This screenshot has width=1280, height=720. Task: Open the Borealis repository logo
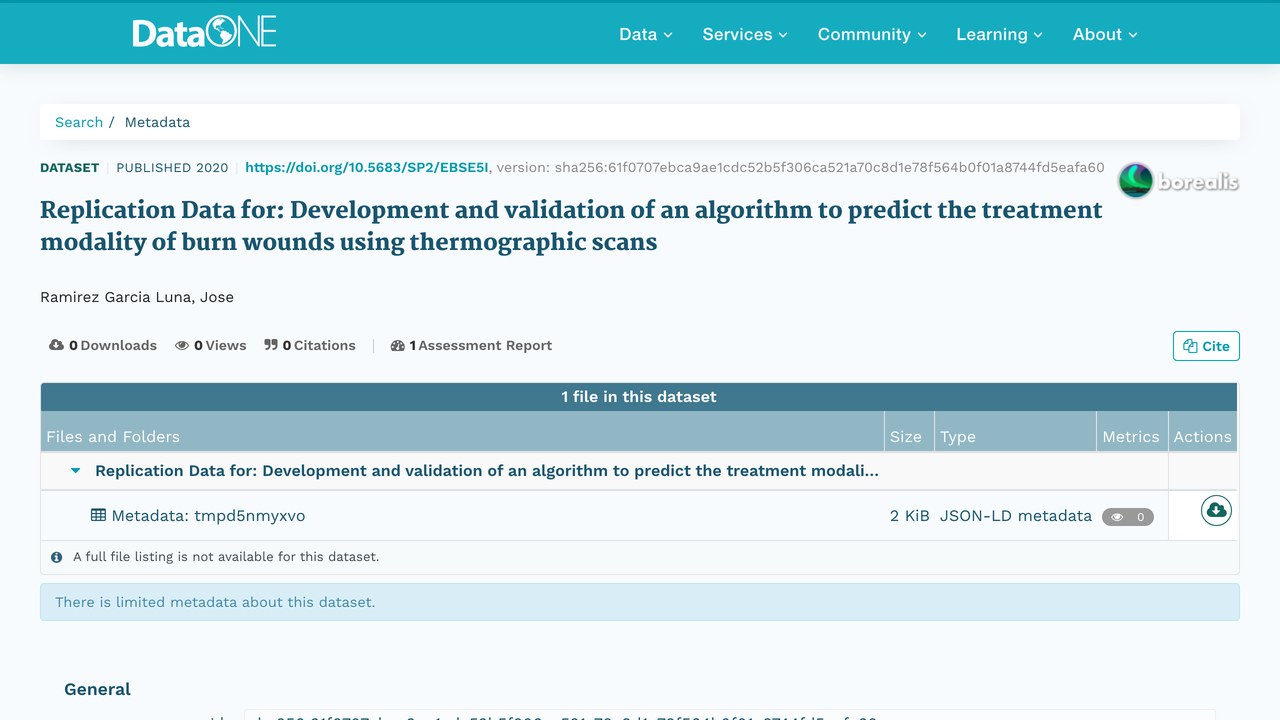[x=1178, y=181]
